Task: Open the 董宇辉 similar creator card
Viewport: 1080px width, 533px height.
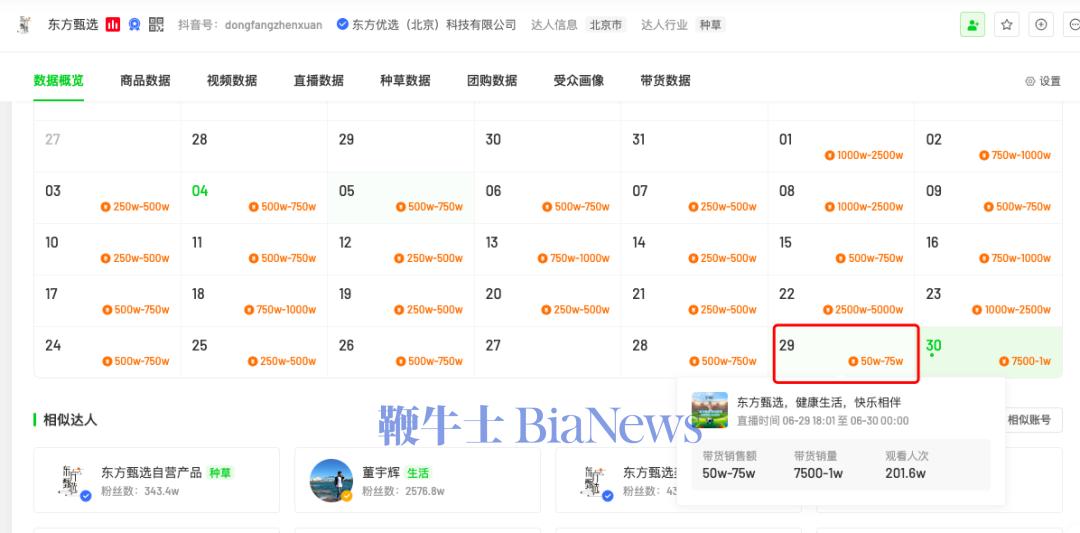Action: pos(417,480)
